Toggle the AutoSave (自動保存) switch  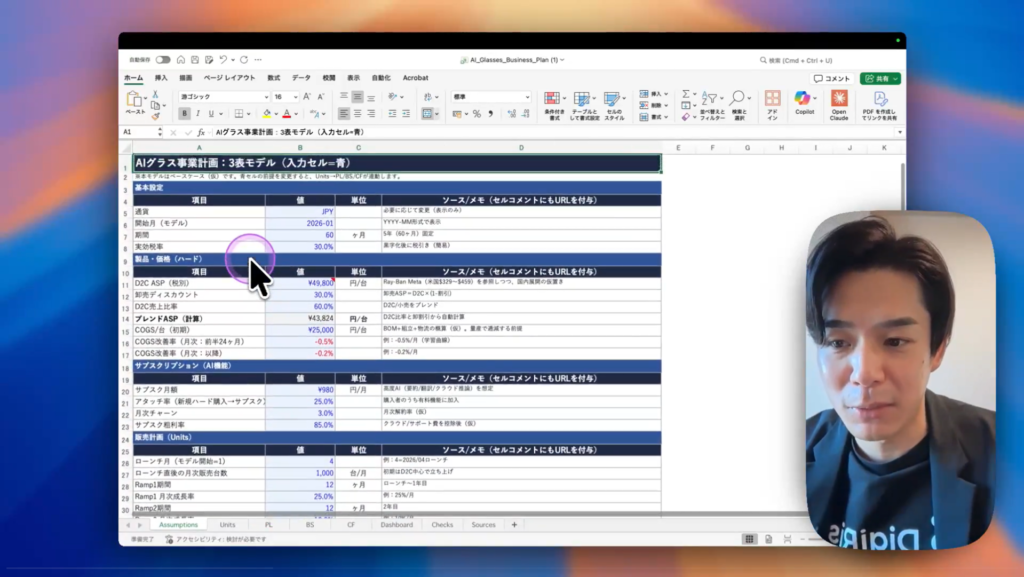[x=162, y=60]
